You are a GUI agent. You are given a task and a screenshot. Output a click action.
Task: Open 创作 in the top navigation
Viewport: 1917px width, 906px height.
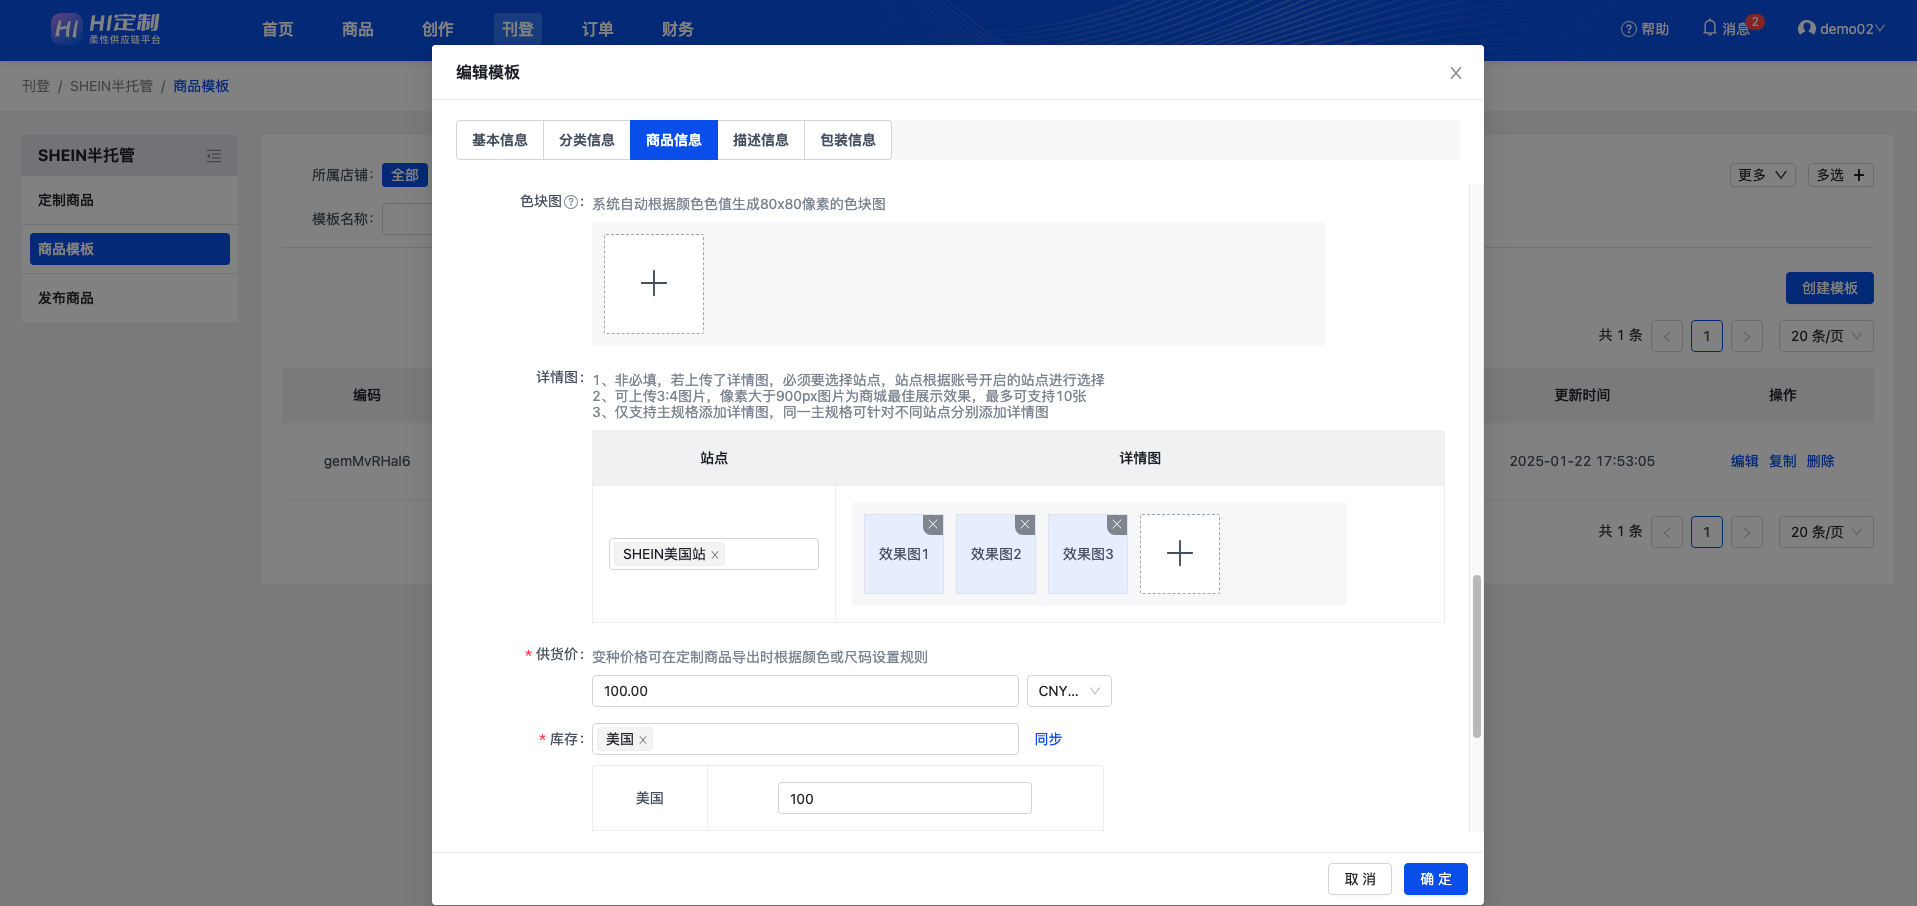tap(438, 29)
